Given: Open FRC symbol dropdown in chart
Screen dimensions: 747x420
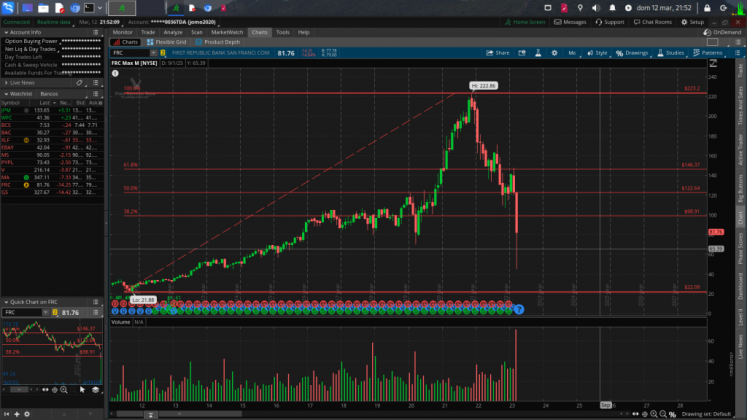Looking at the screenshot, I should click(x=153, y=53).
